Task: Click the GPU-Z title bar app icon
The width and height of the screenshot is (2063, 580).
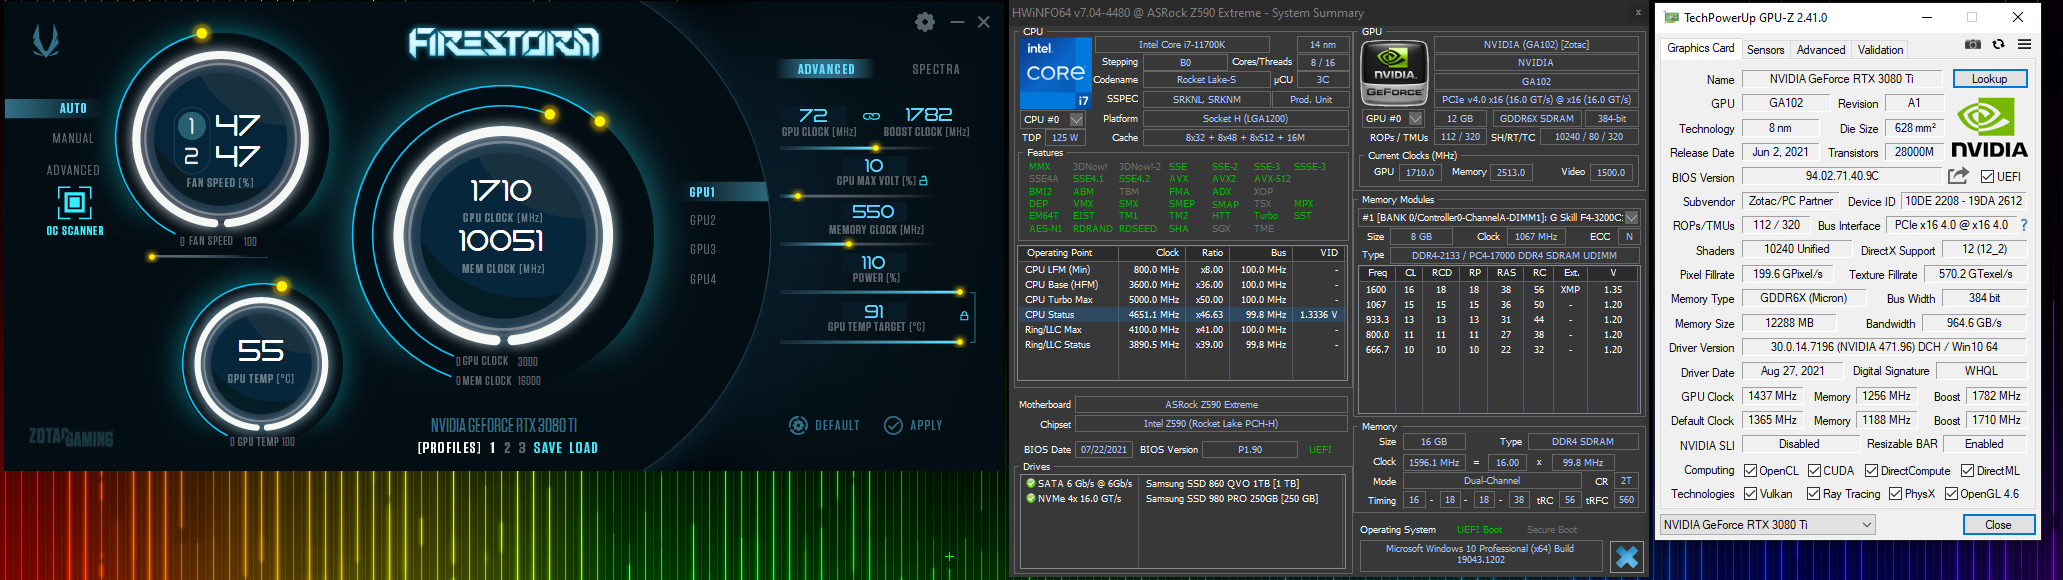Action: (x=1670, y=17)
